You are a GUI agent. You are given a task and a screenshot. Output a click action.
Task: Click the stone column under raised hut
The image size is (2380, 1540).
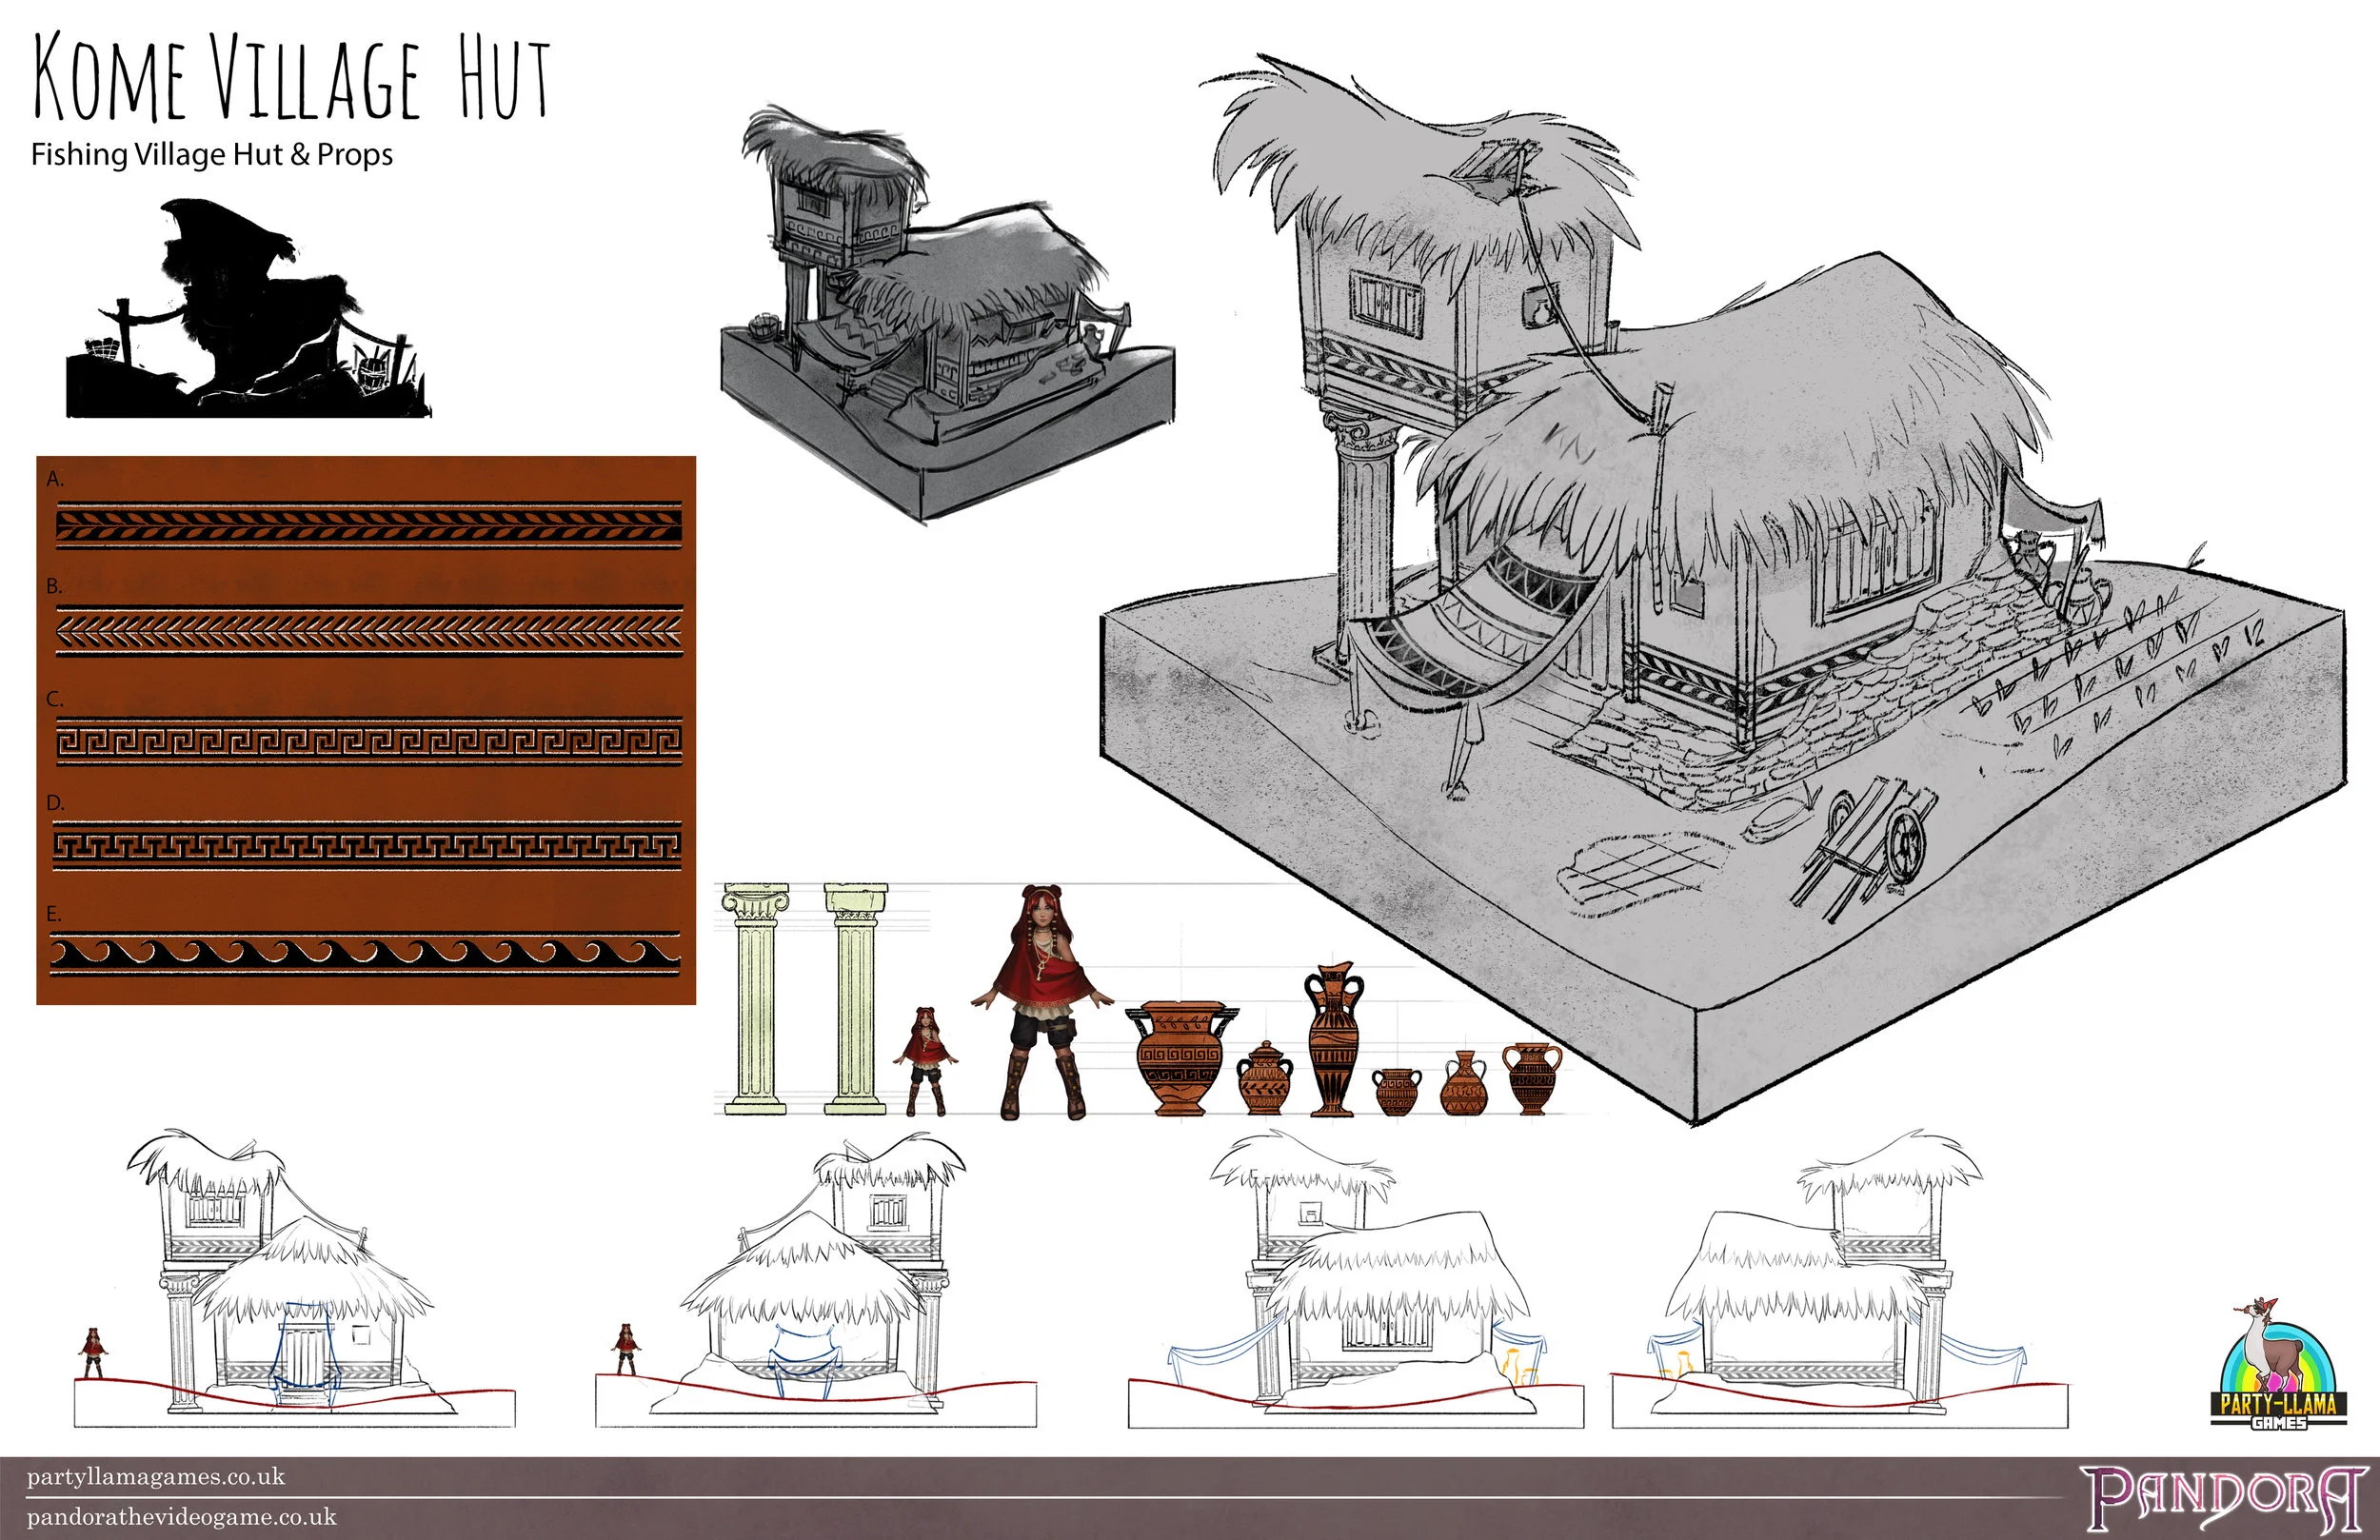[x=1363, y=540]
